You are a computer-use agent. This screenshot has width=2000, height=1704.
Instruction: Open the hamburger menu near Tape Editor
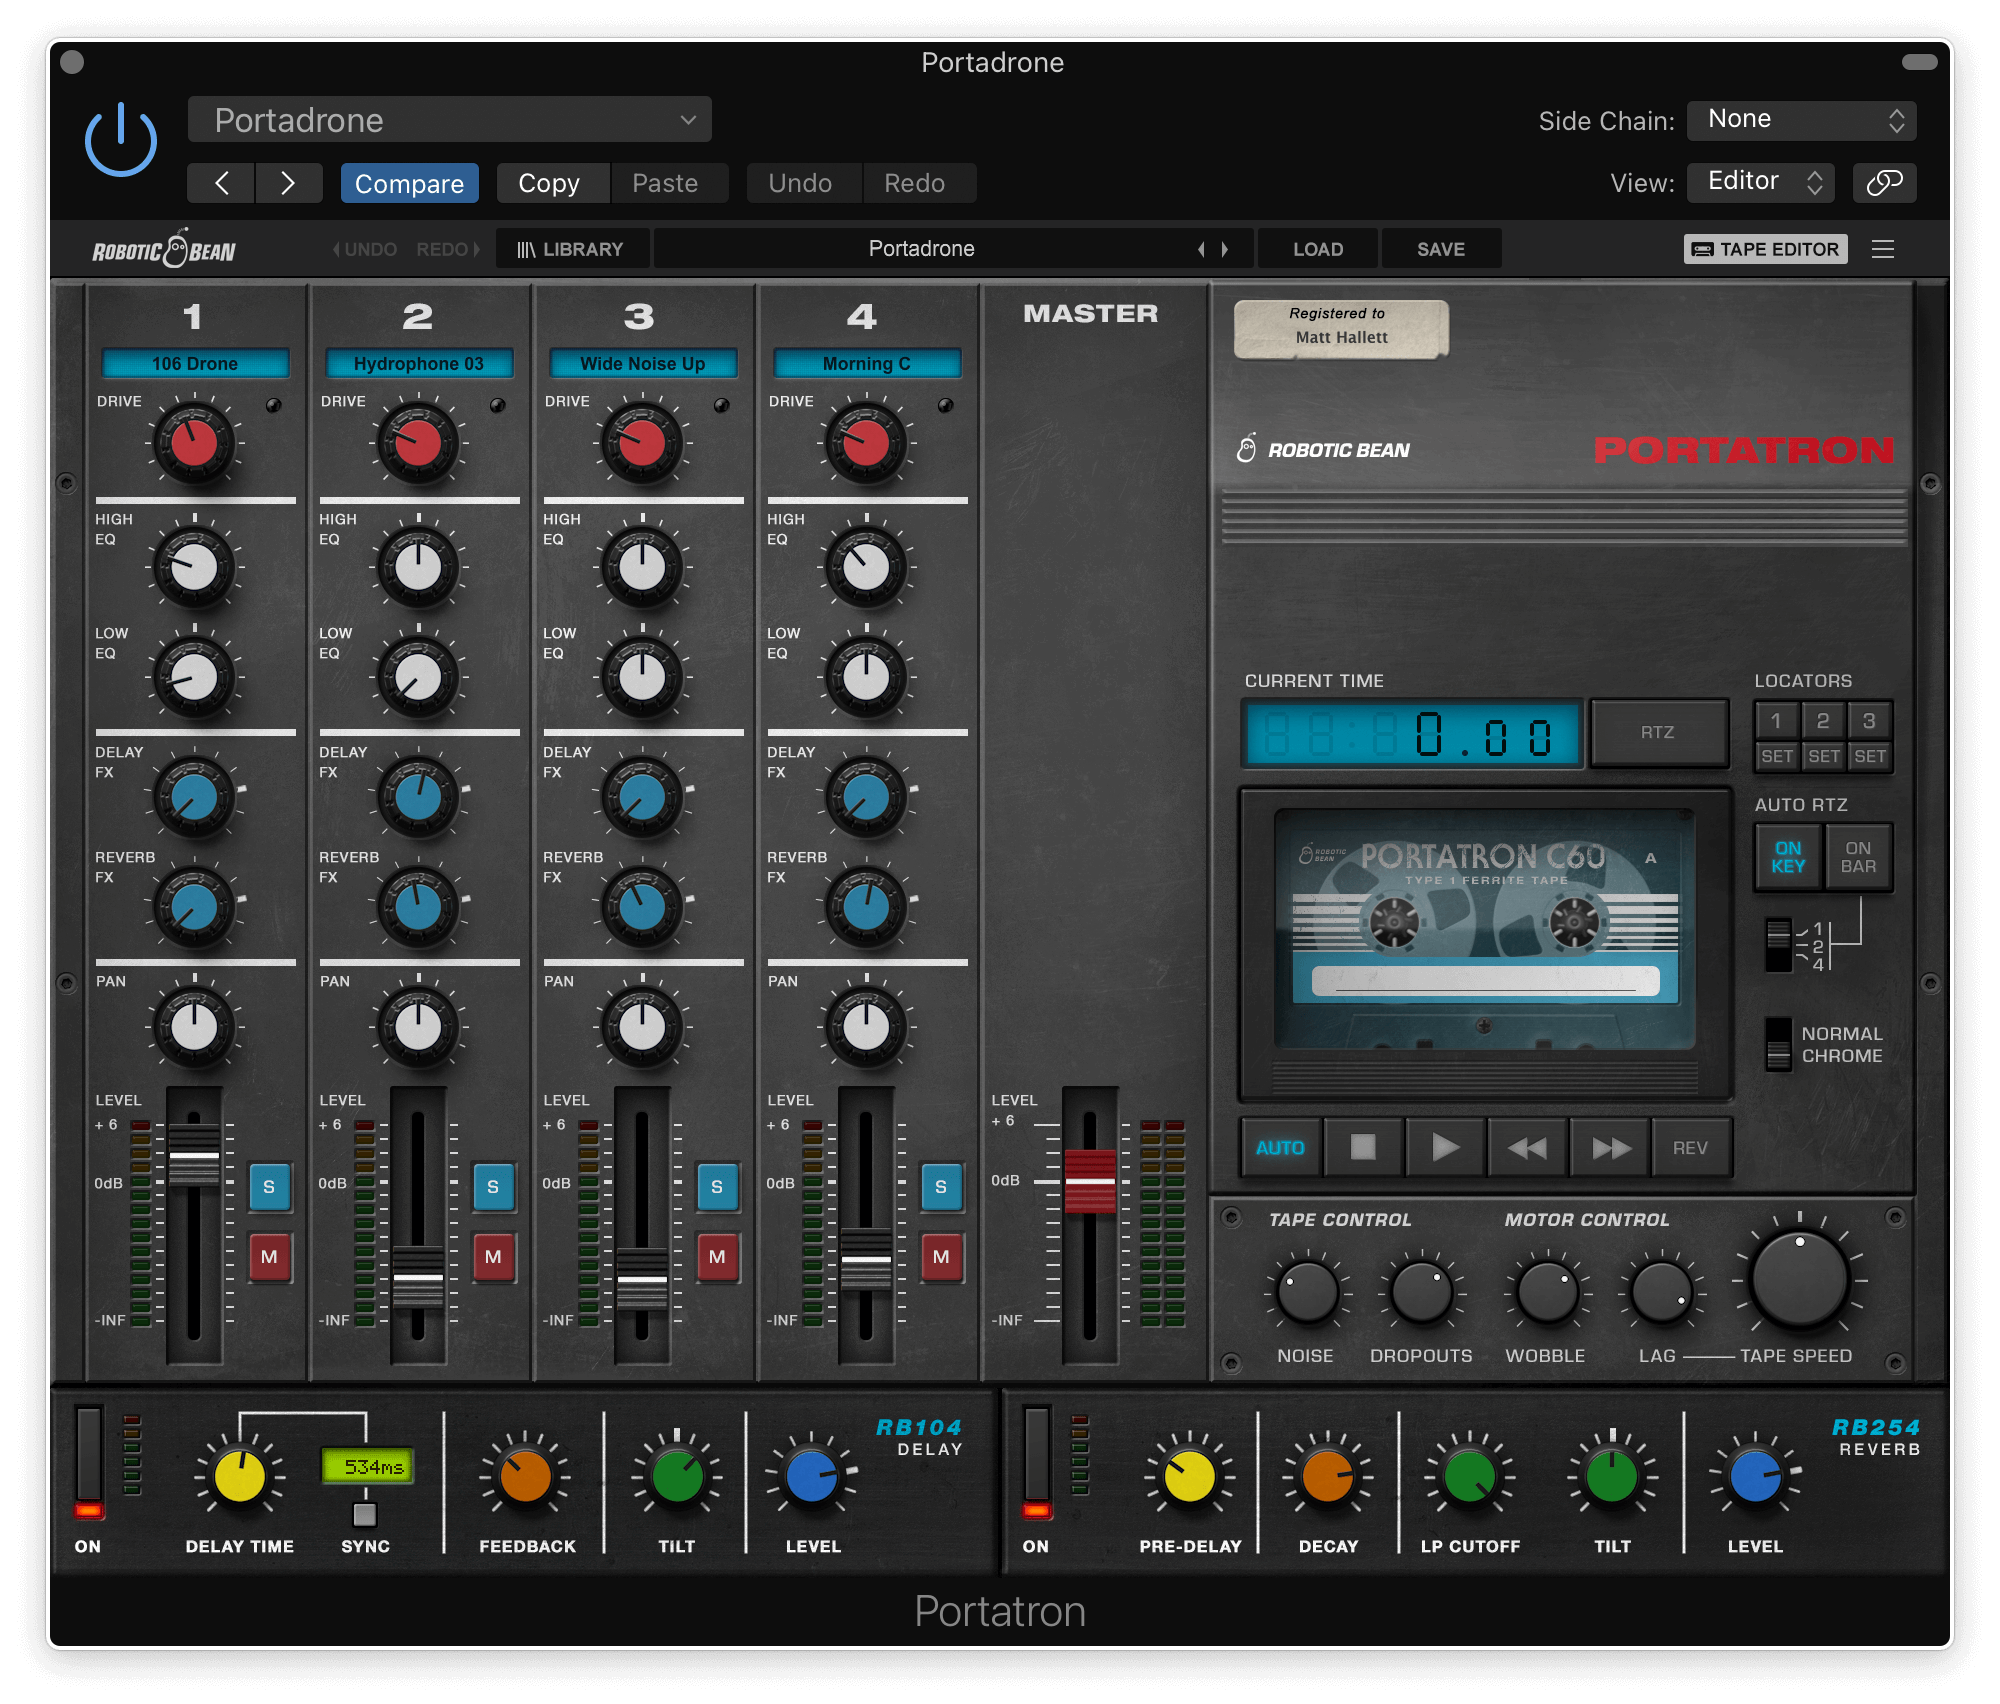tap(1883, 249)
